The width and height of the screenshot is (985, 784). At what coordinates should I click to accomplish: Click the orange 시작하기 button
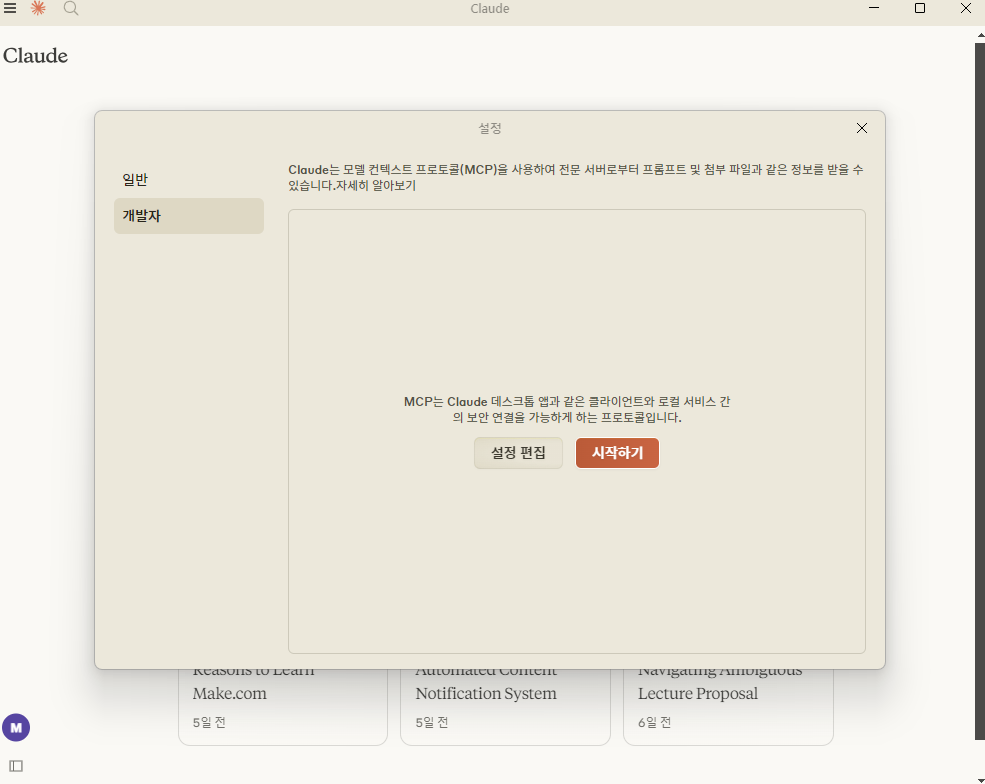coord(617,453)
